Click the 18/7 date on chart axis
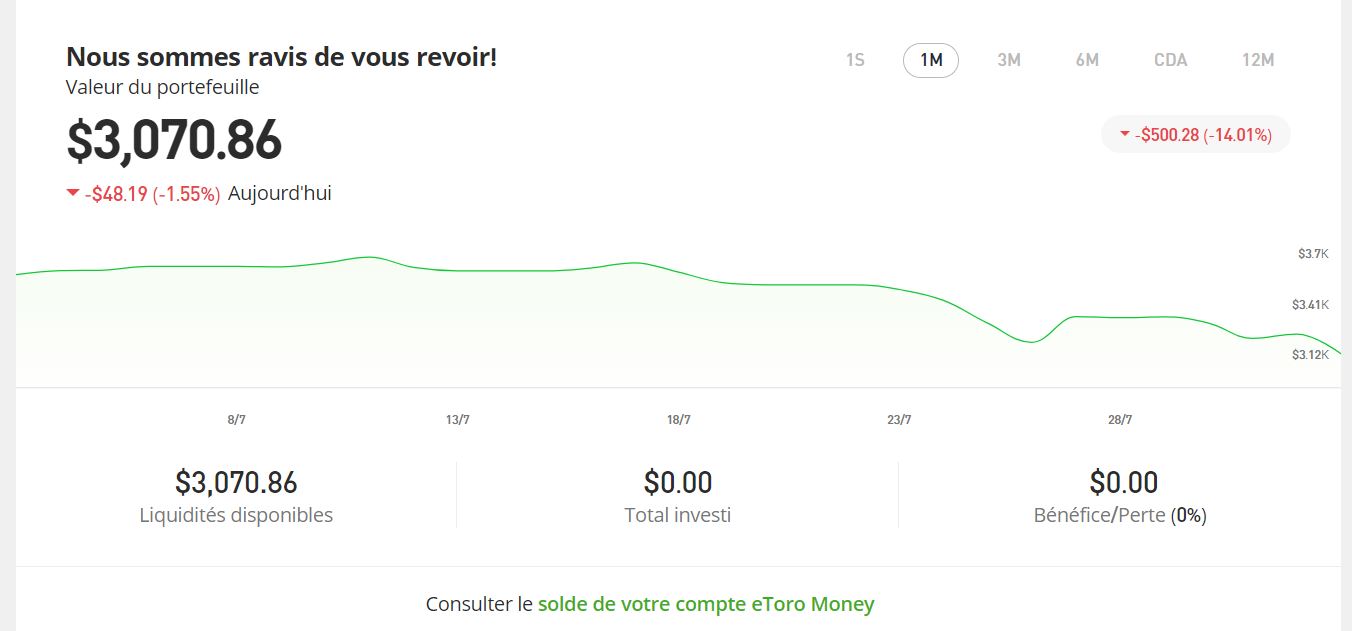 point(679,420)
